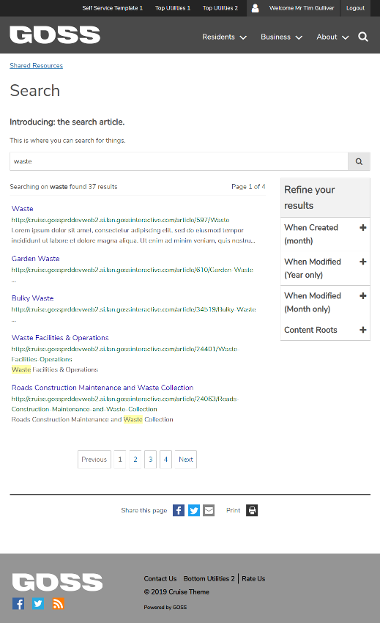Open footer RSS feed icon
The height and width of the screenshot is (623, 380).
pyautogui.click(x=58, y=604)
